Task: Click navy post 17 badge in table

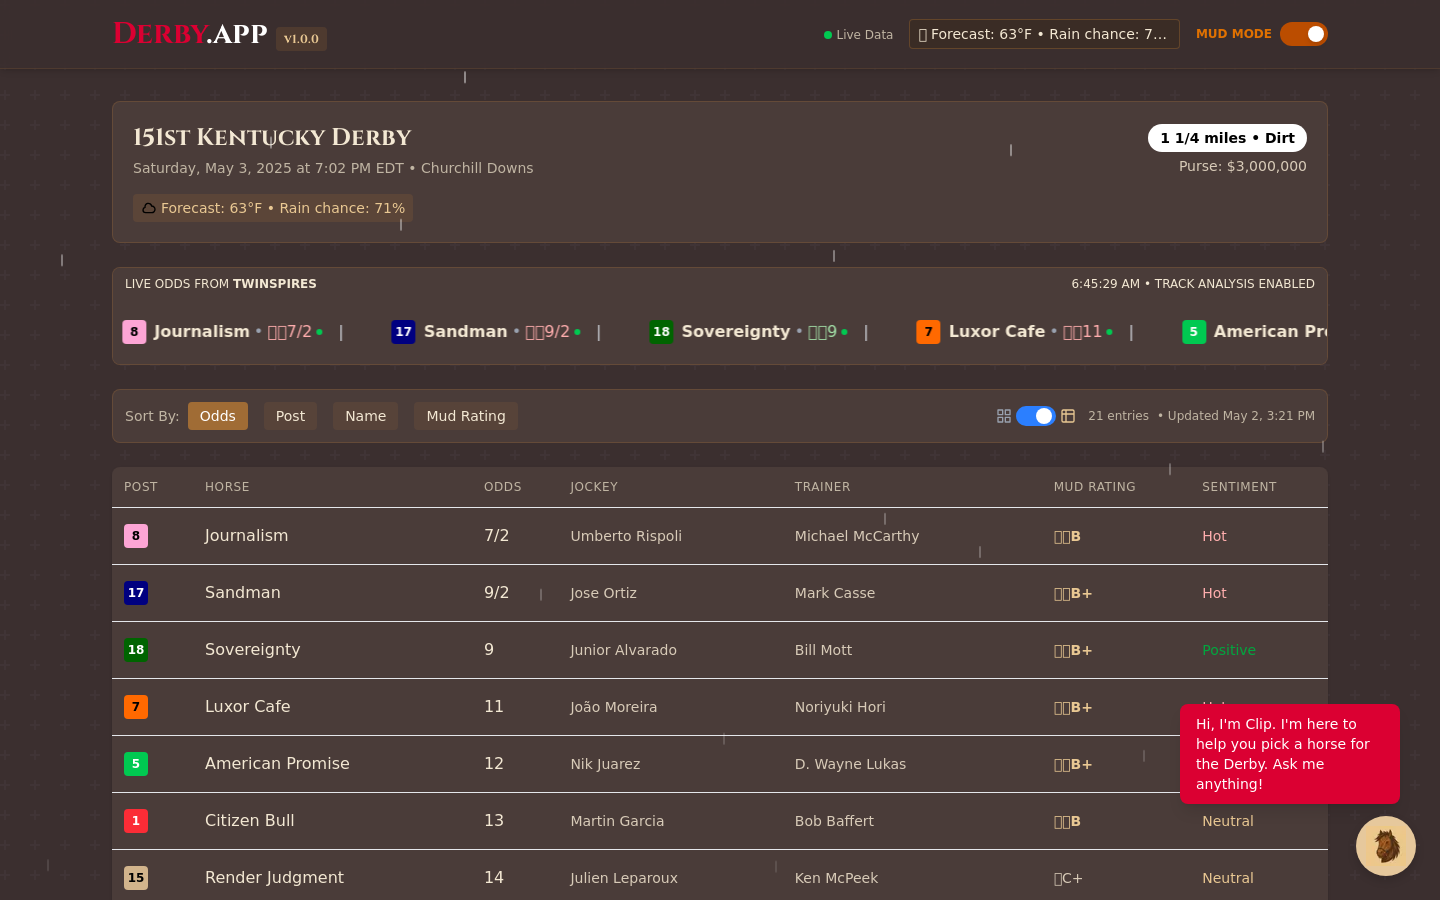Action: [x=136, y=593]
